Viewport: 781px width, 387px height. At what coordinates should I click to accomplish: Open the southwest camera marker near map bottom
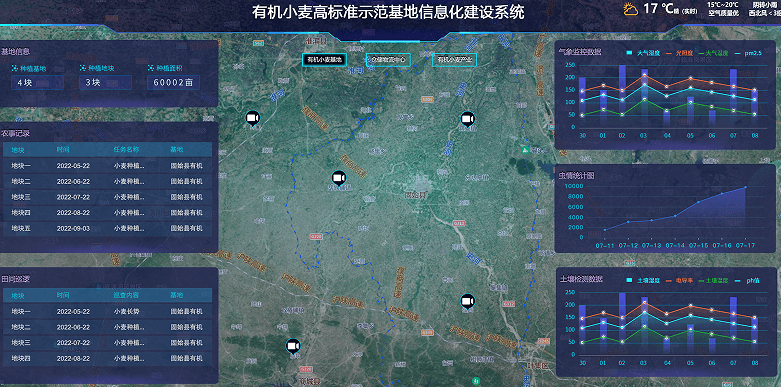click(293, 347)
